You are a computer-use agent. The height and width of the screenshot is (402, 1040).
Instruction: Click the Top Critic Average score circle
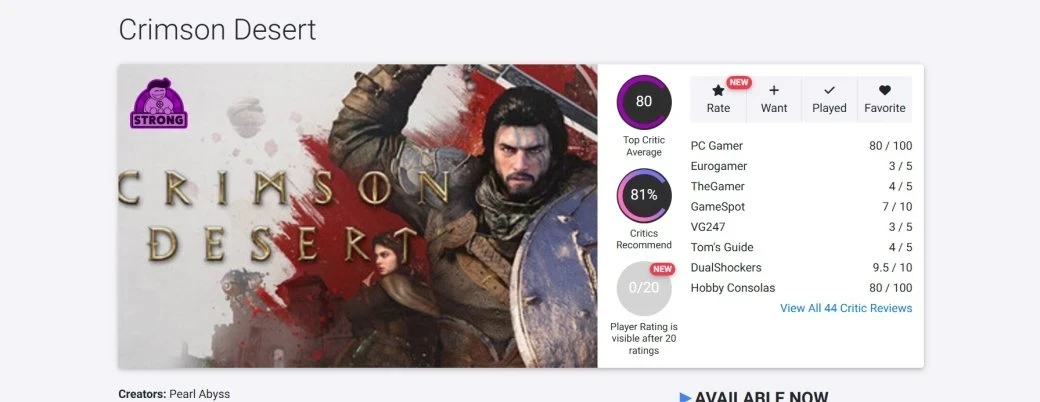coord(644,101)
